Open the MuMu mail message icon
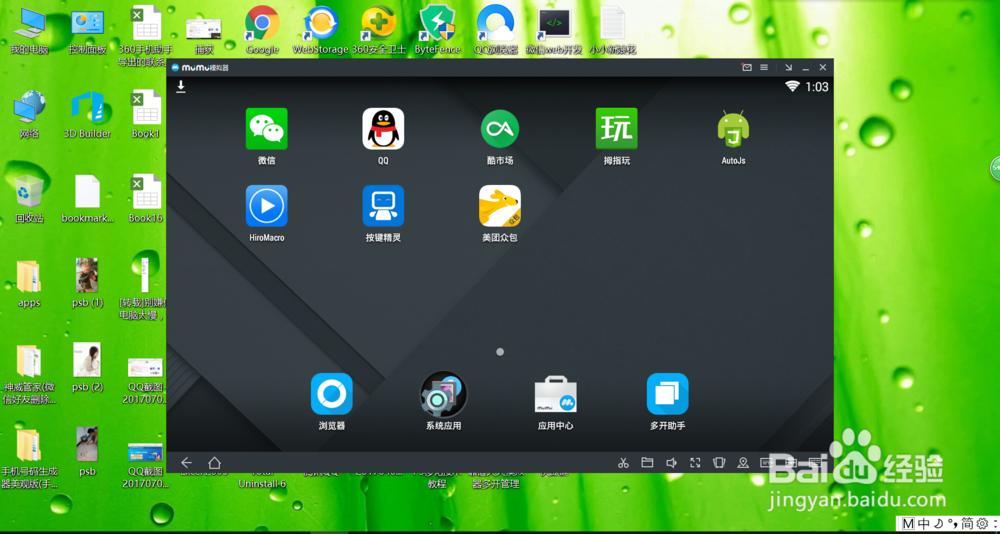Viewport: 1000px width, 534px height. pyautogui.click(x=747, y=67)
